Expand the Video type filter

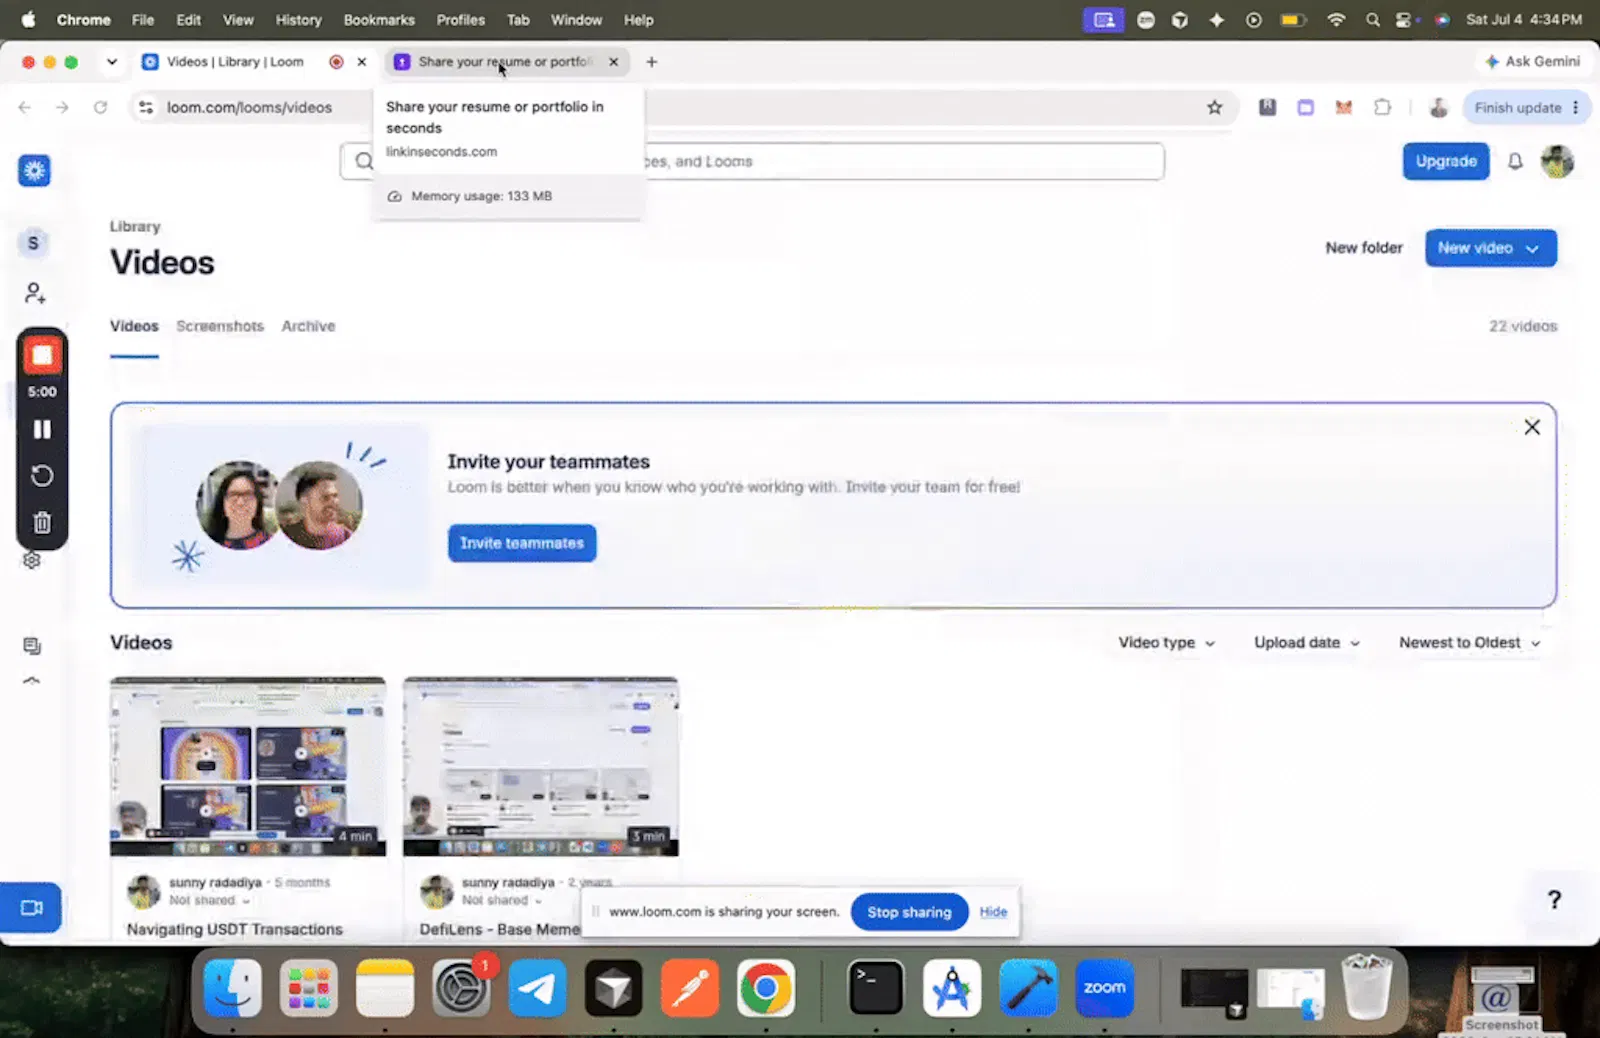pos(1166,643)
